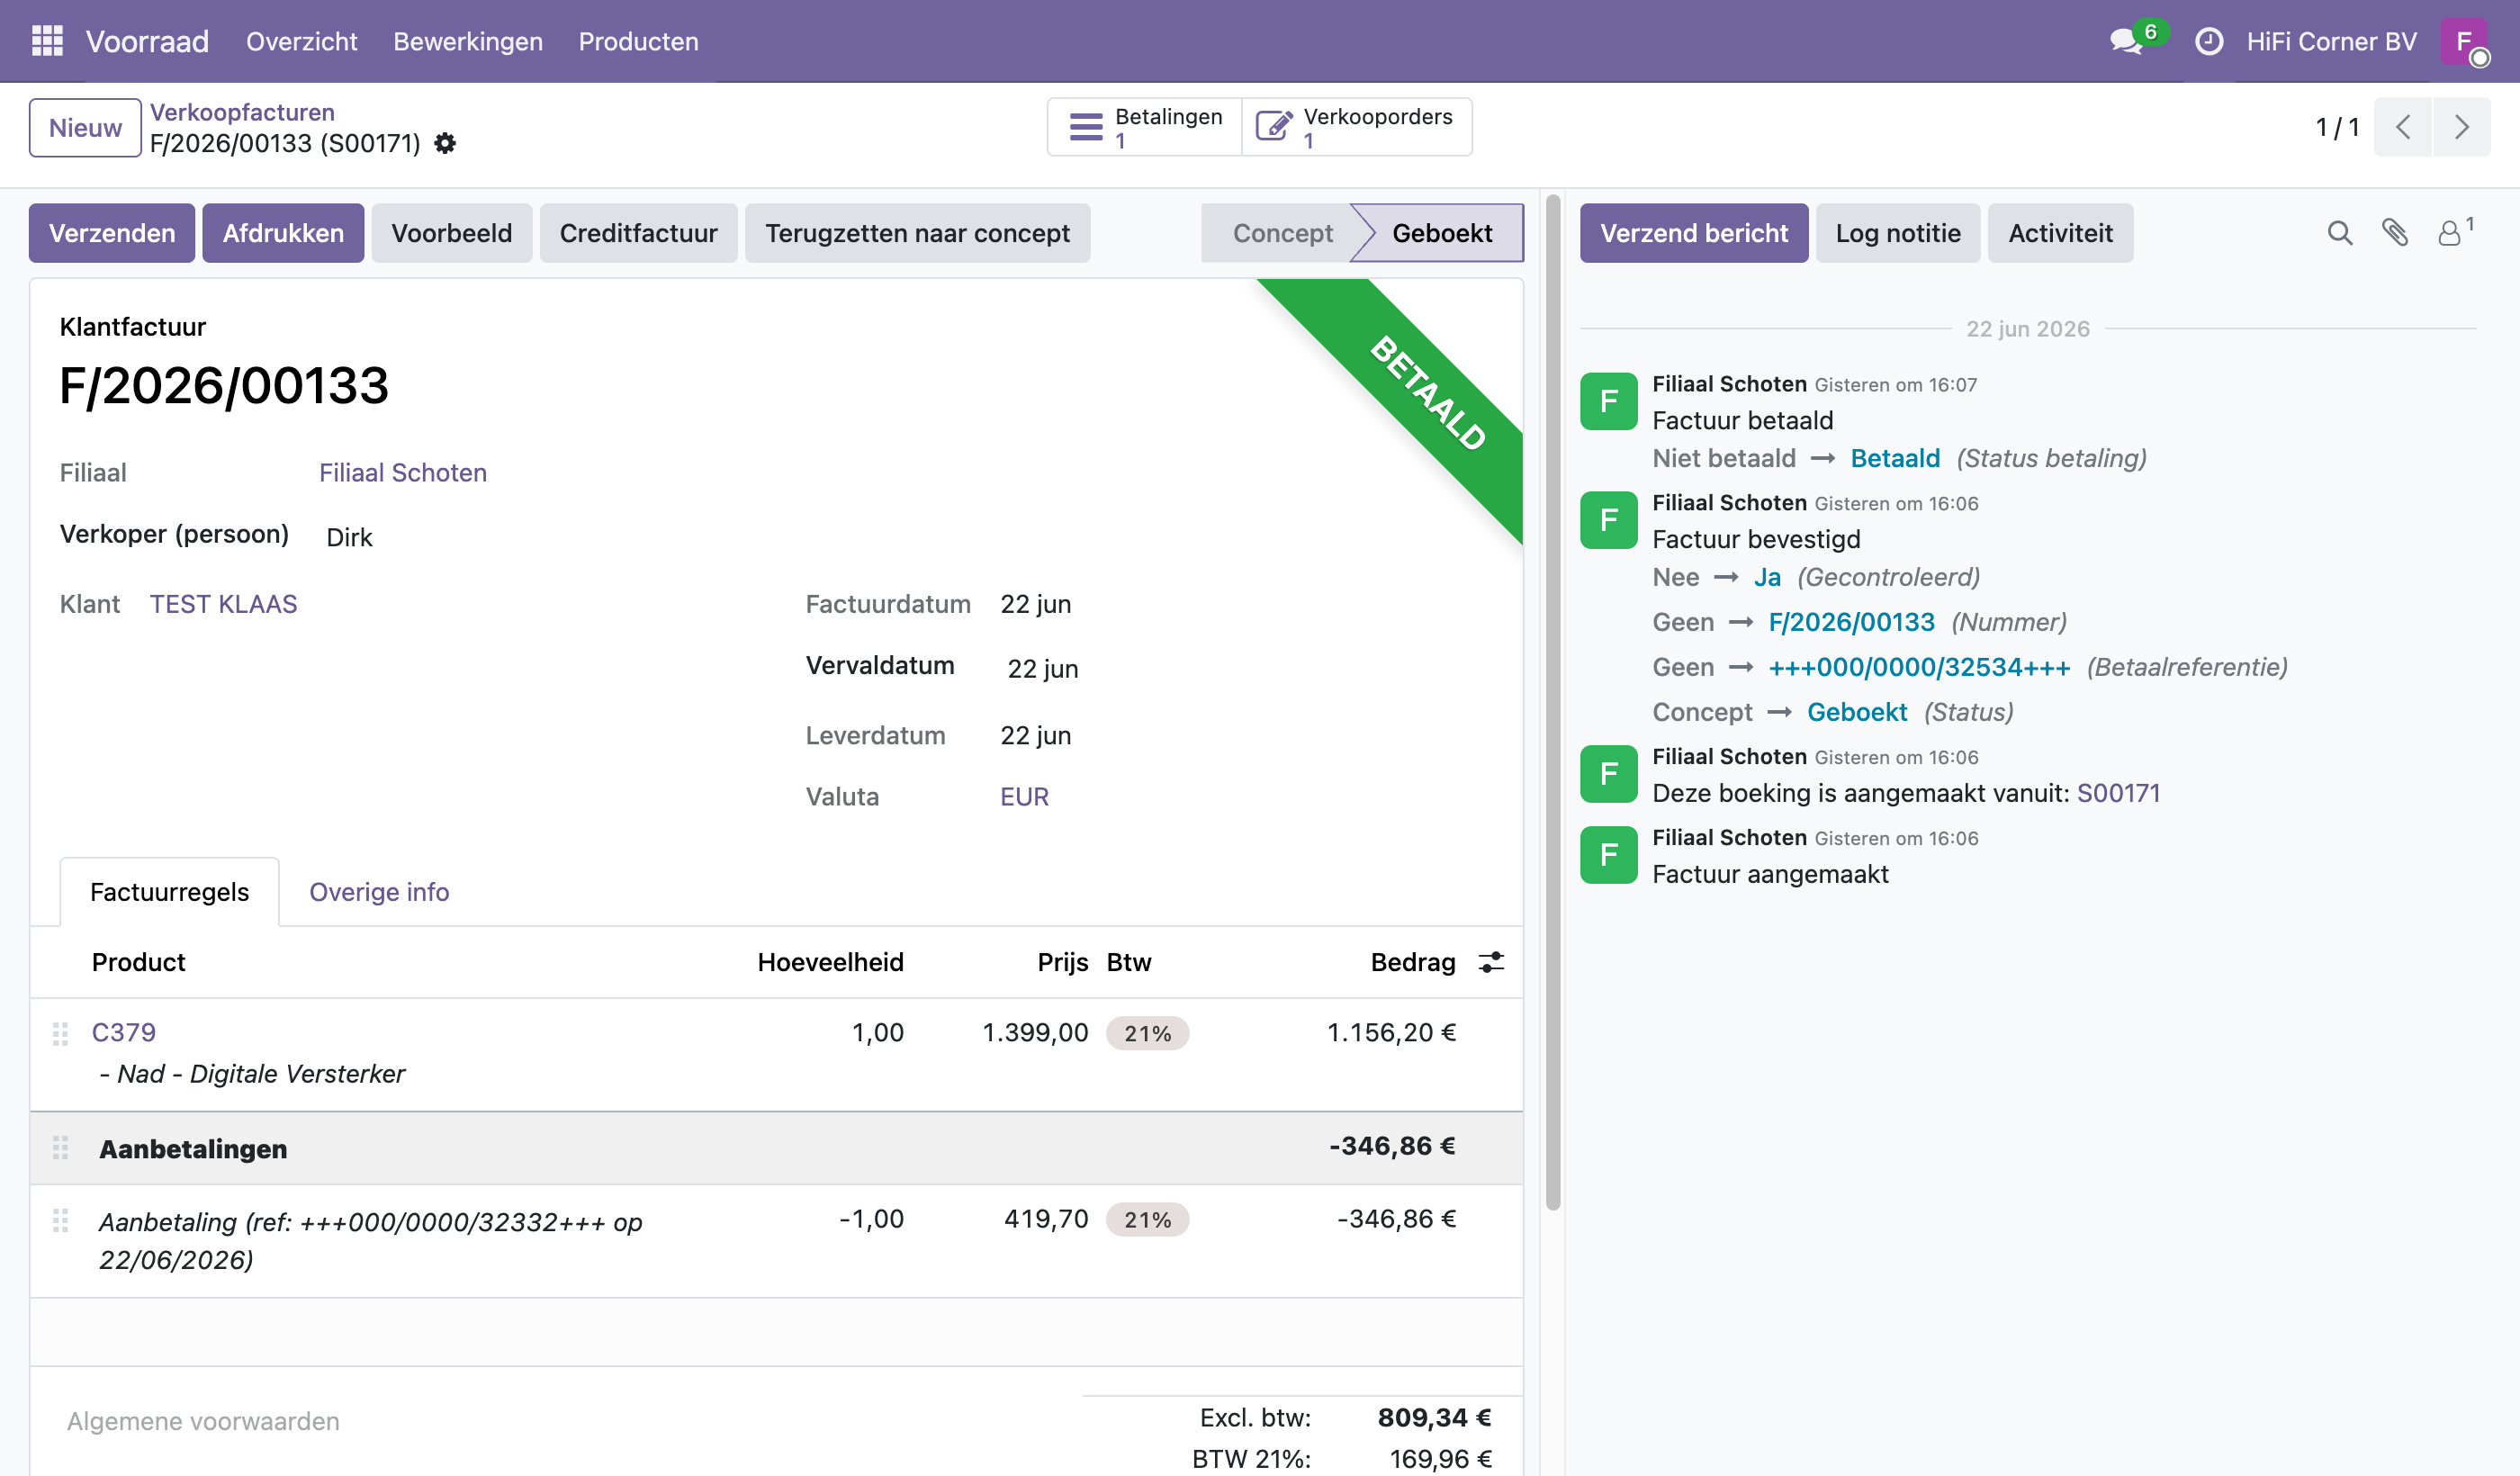Click the Afdrukken button
The image size is (2520, 1476).
click(x=283, y=233)
